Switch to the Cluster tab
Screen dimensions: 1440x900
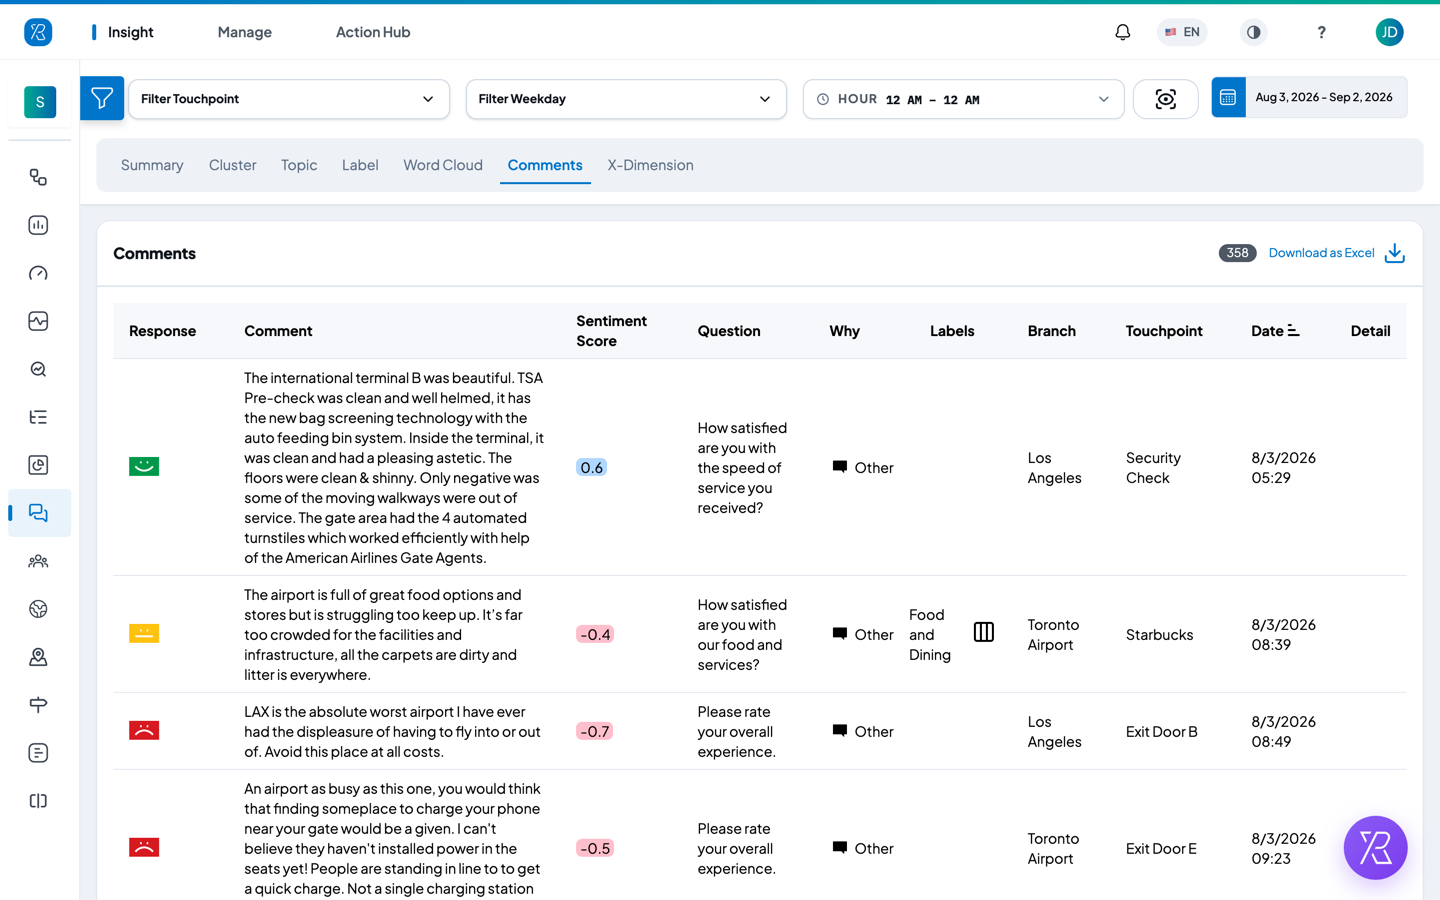point(233,165)
